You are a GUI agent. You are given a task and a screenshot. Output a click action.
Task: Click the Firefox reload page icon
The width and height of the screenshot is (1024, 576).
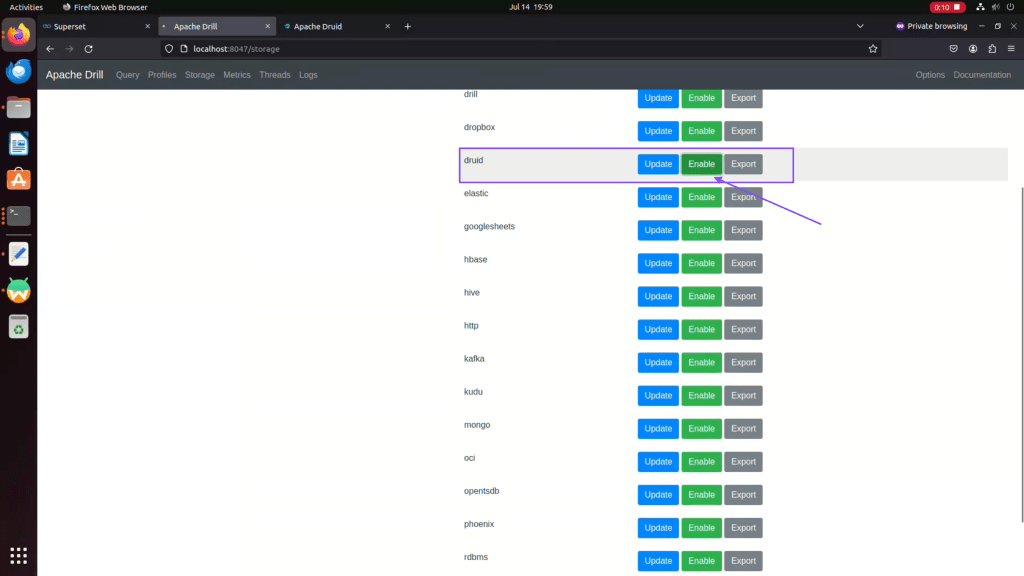click(x=89, y=48)
